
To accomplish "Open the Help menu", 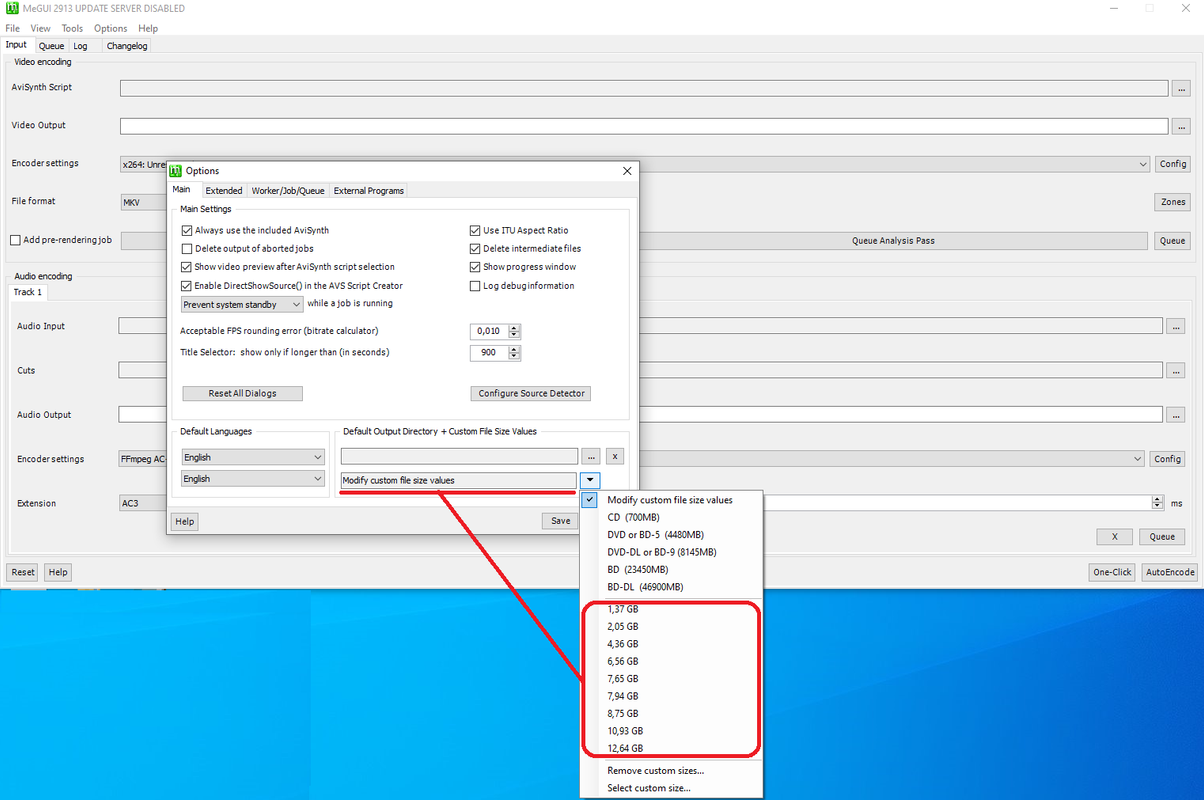I will click(148, 29).
